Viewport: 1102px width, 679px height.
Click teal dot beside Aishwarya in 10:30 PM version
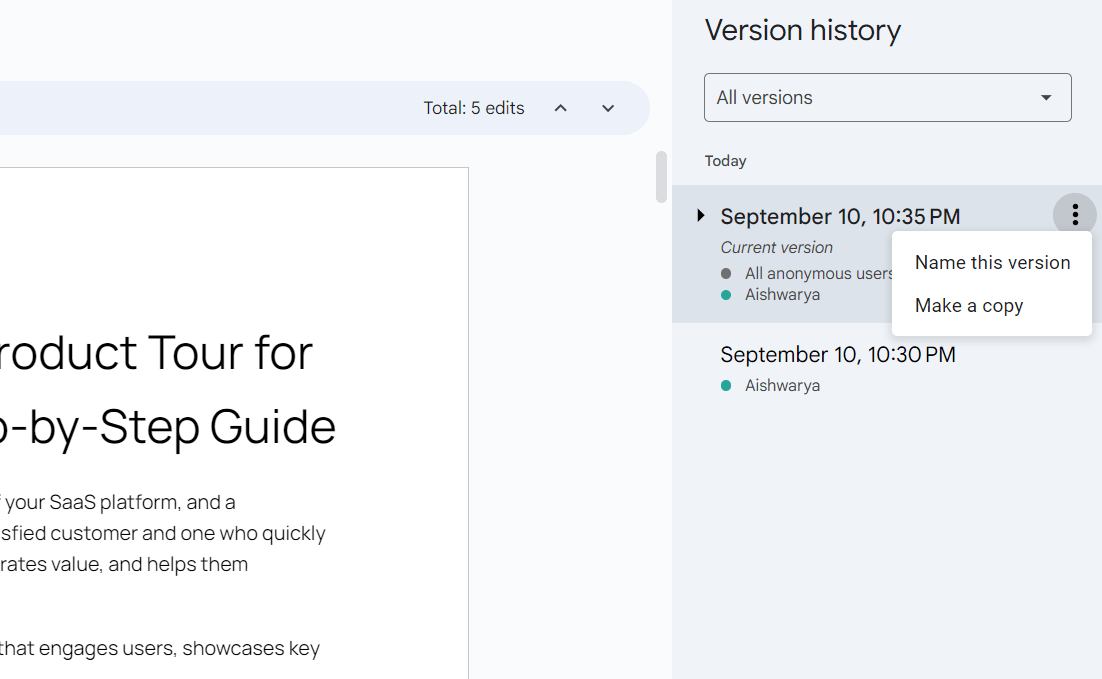(726, 385)
